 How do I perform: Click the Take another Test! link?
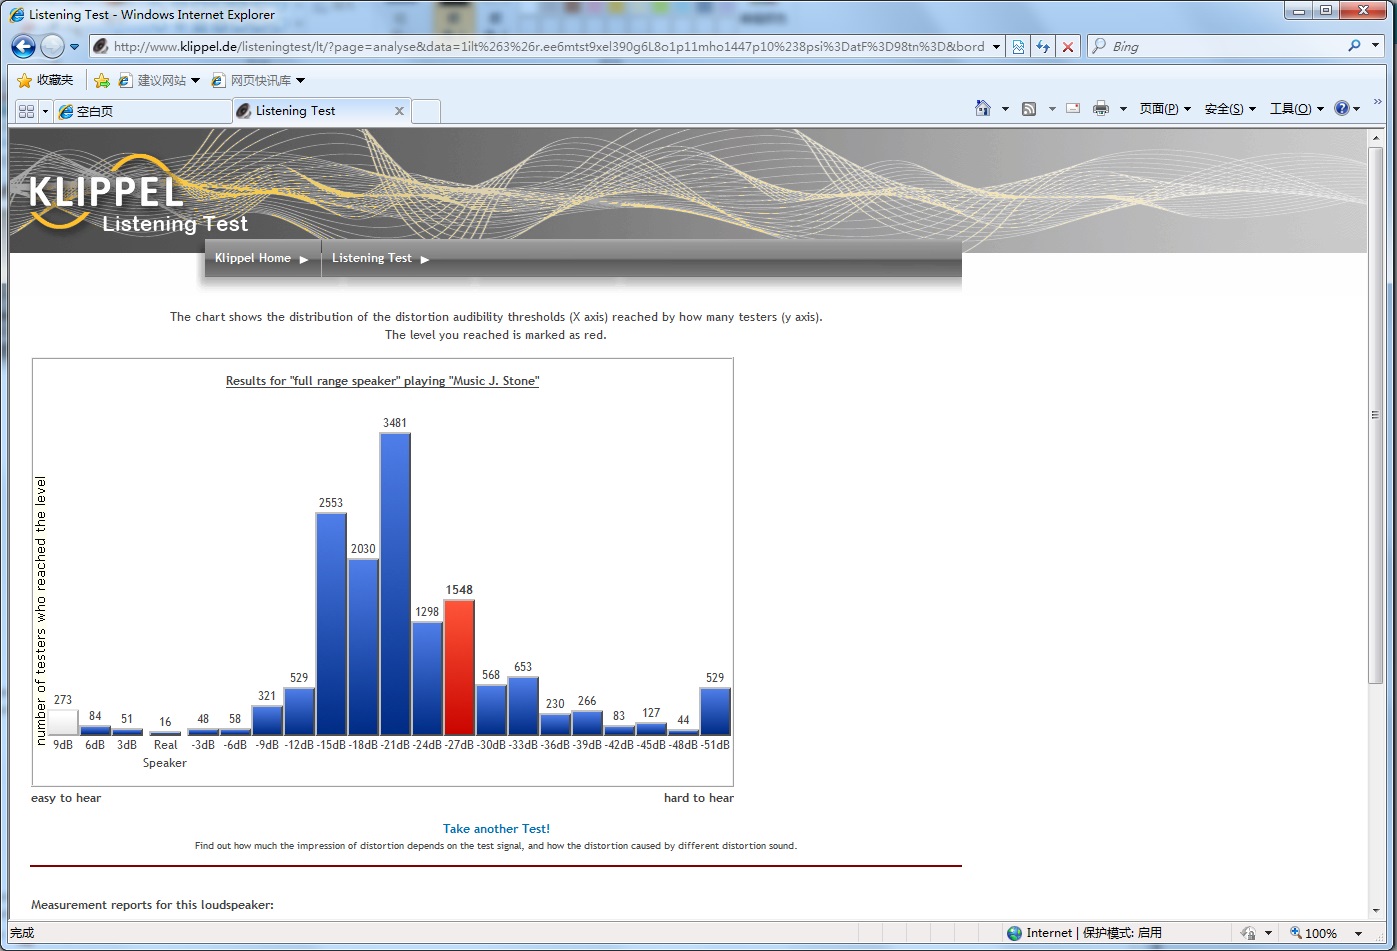(496, 829)
